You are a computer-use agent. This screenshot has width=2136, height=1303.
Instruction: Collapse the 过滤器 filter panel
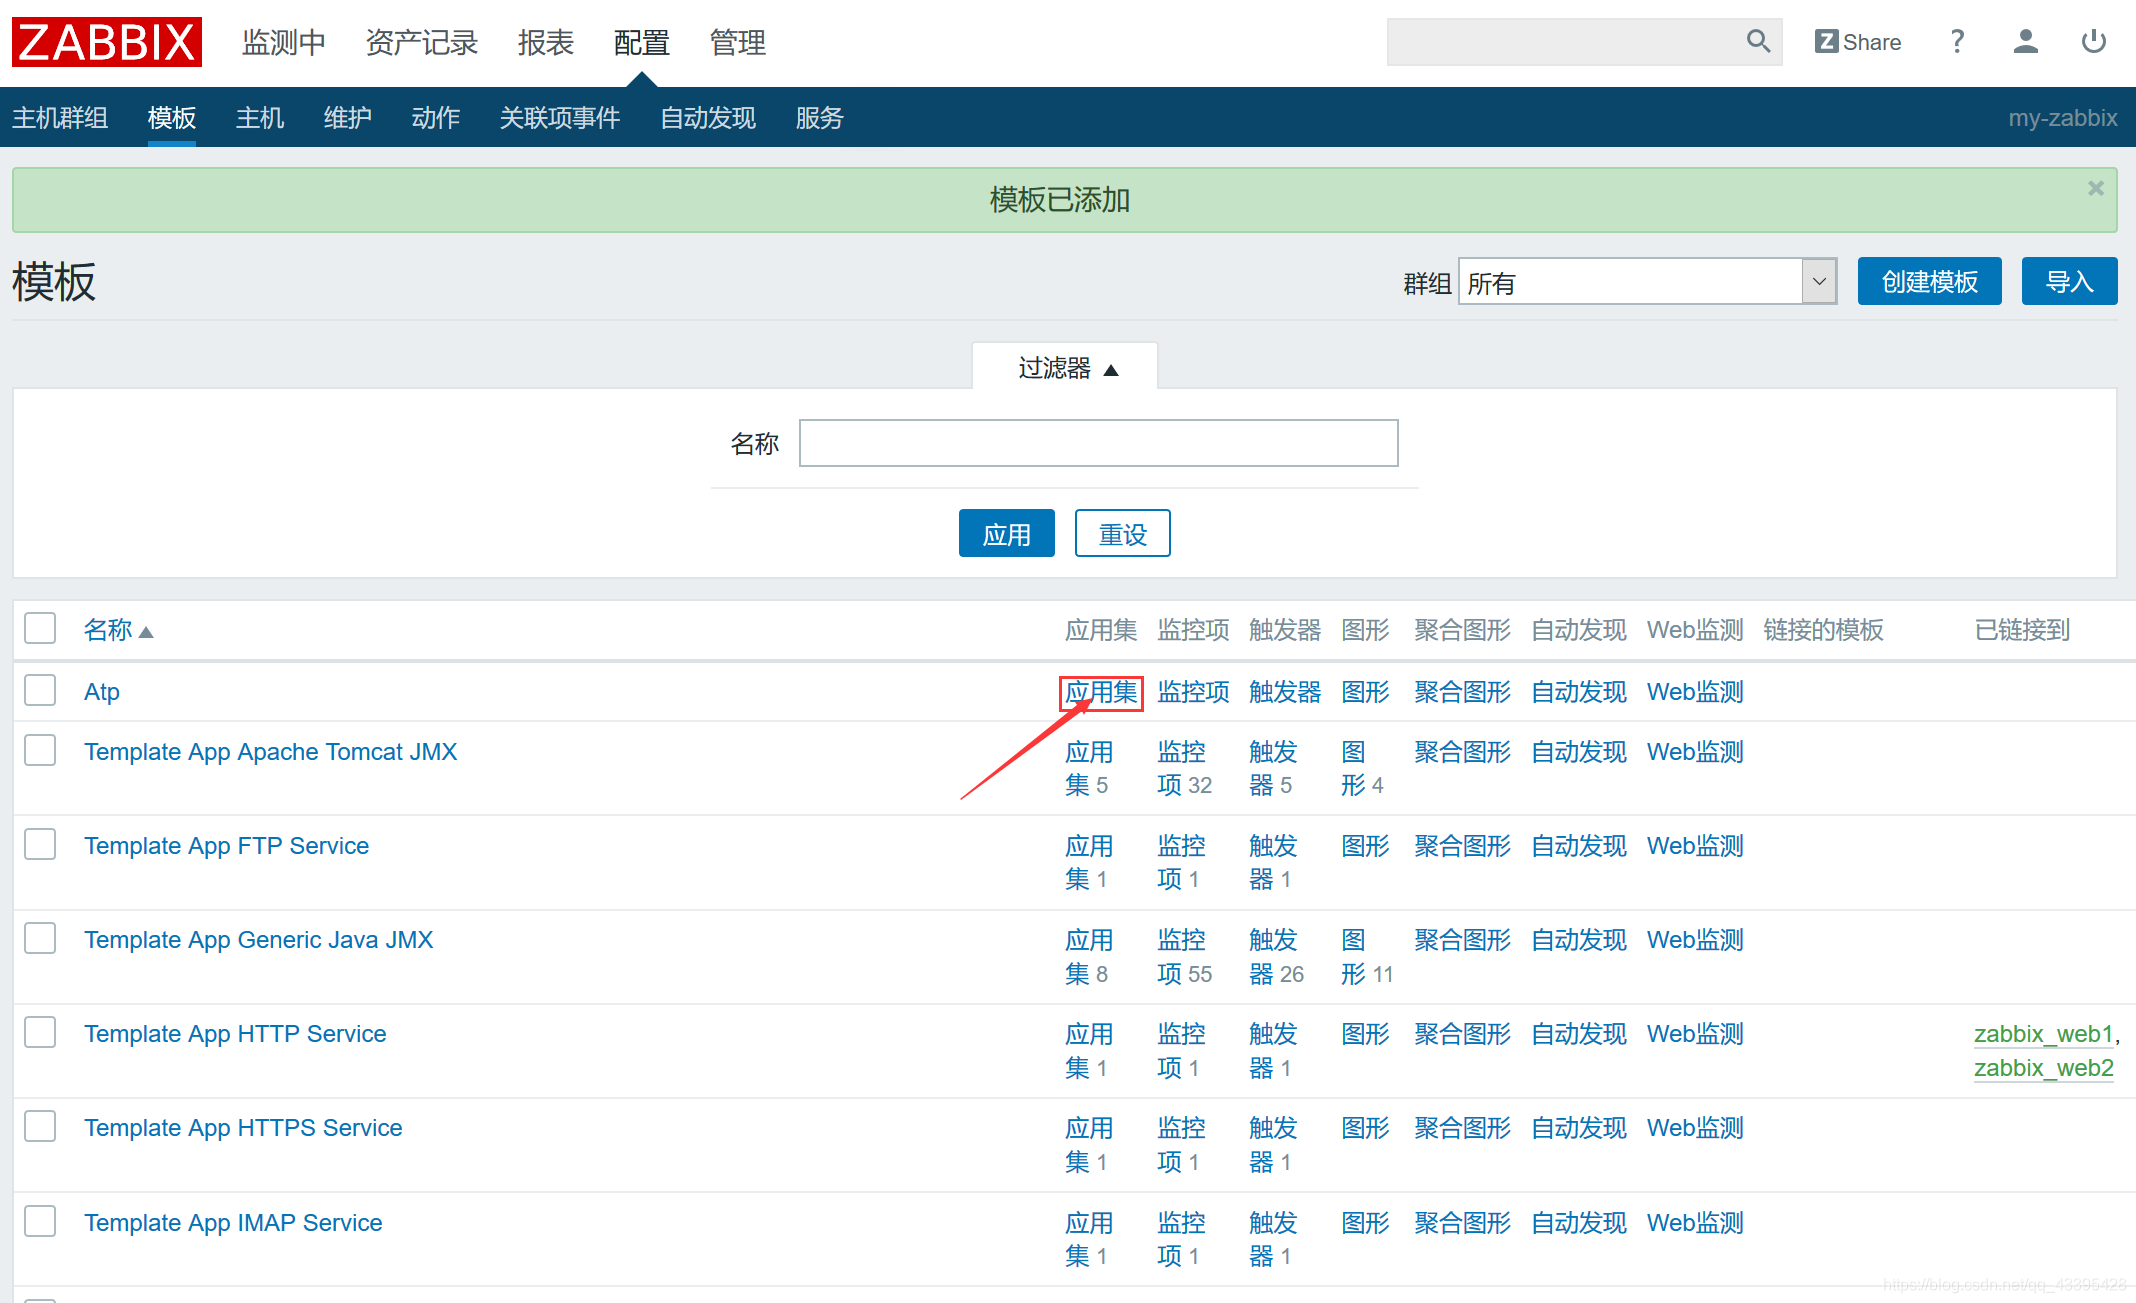1066,368
